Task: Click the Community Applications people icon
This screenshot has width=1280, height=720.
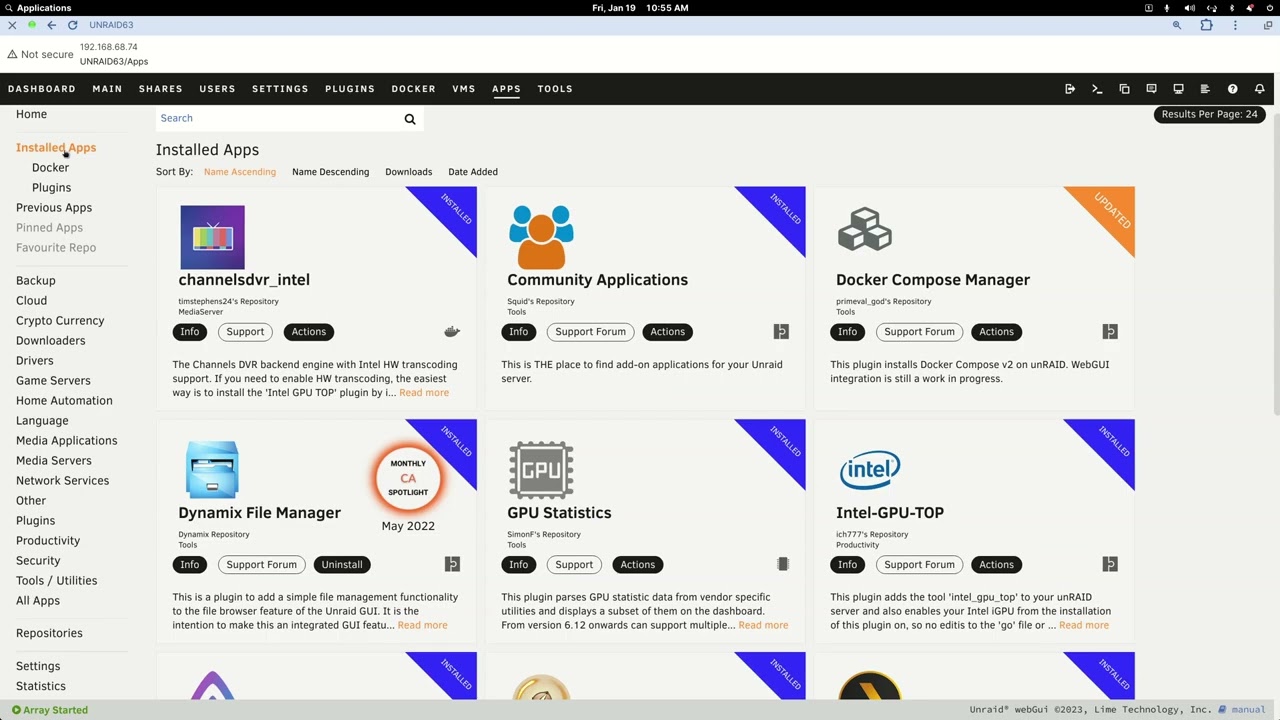Action: [541, 237]
